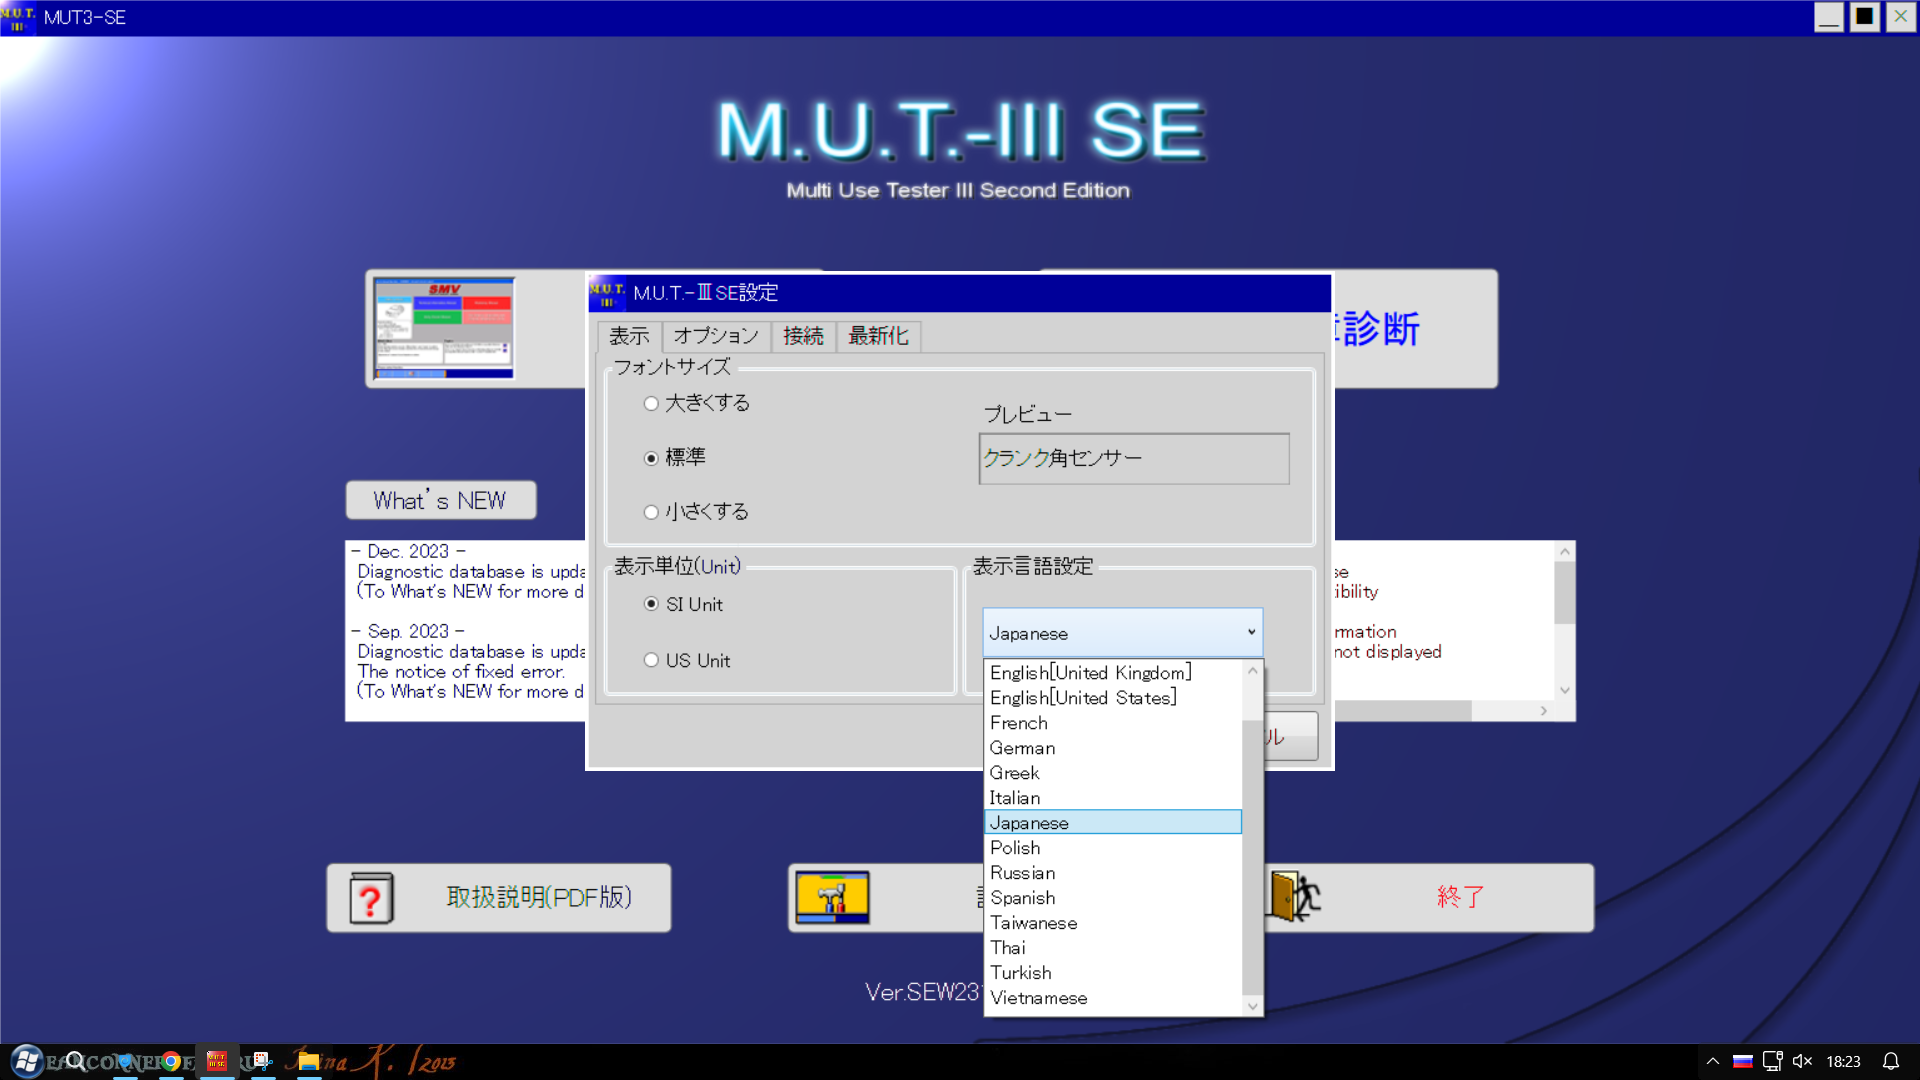Open File Explorer from taskbar

(309, 1061)
